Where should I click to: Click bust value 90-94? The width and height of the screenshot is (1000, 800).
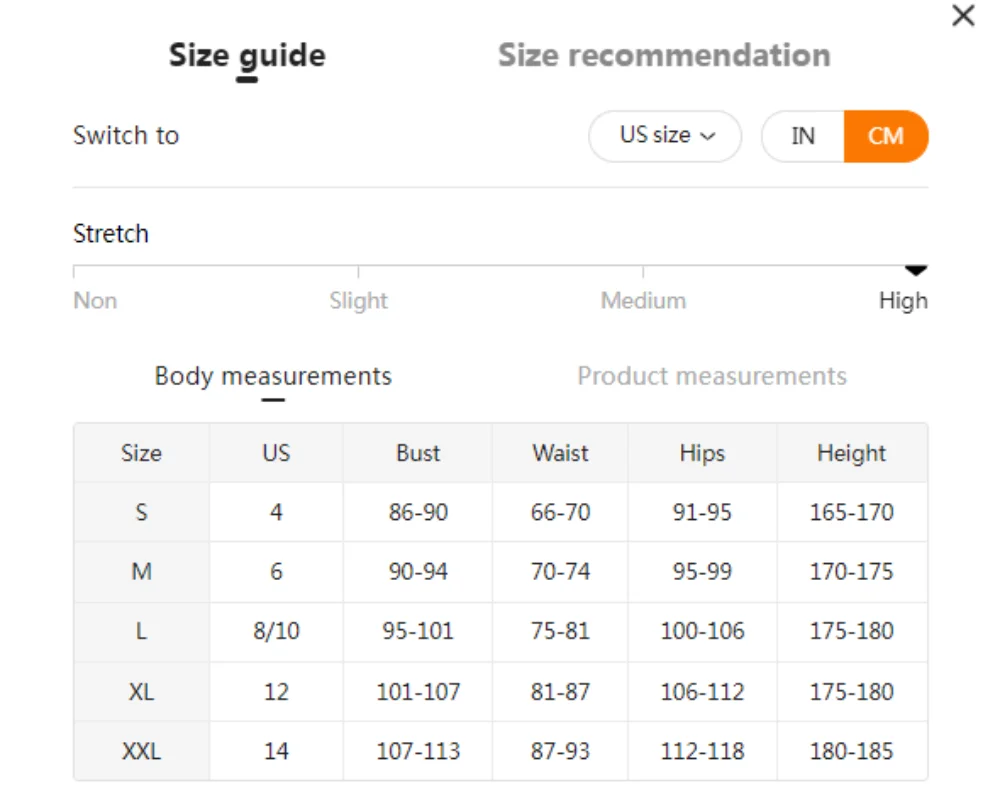coord(418,572)
